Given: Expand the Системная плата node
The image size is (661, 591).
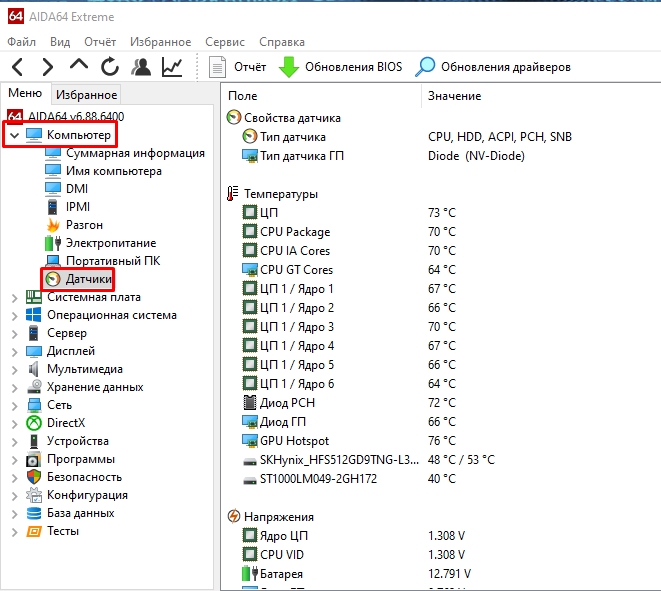Looking at the screenshot, I should coord(15,298).
